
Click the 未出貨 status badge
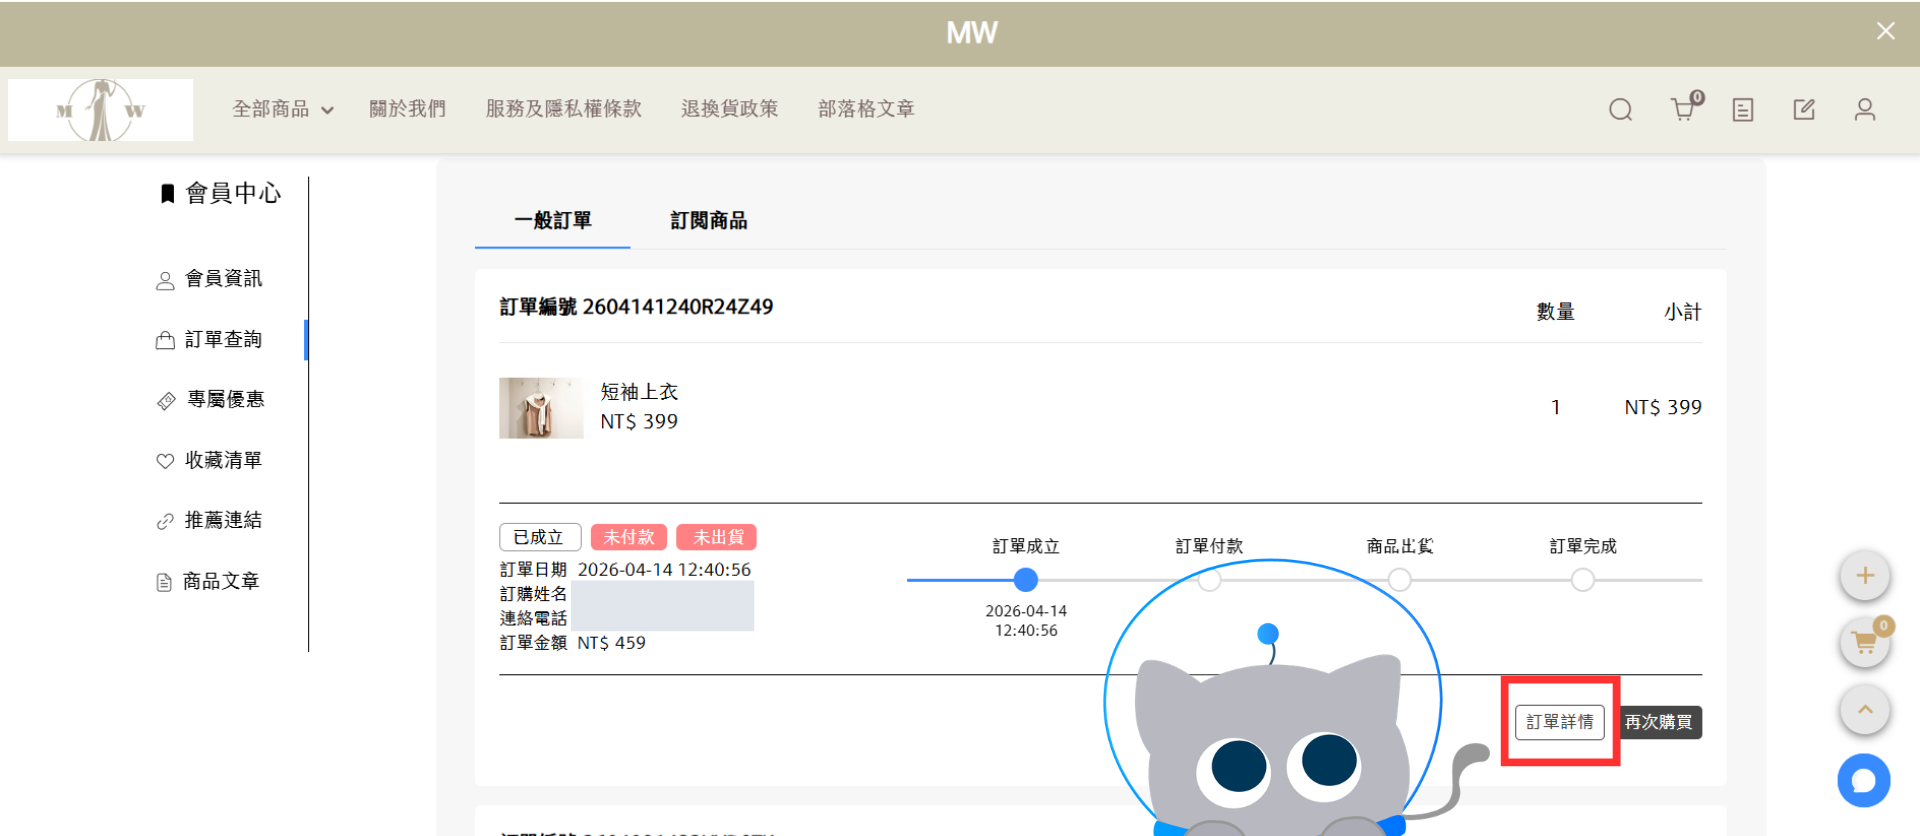pos(717,537)
